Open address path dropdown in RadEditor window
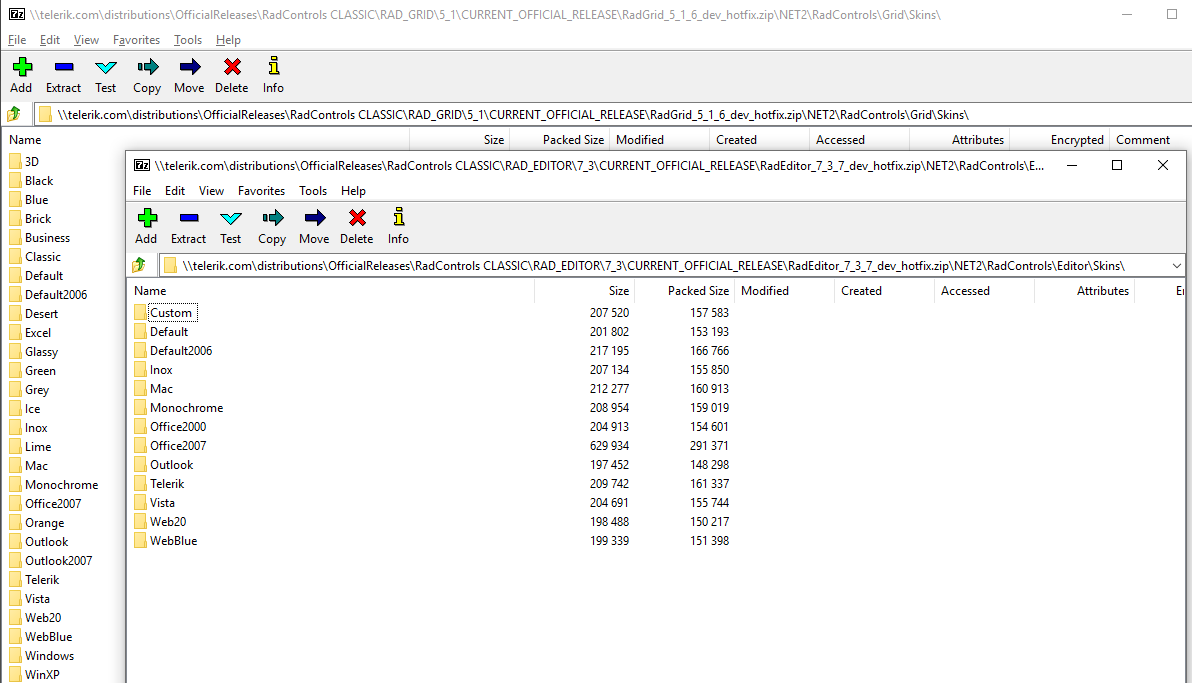The image size is (1192, 683). (1176, 265)
